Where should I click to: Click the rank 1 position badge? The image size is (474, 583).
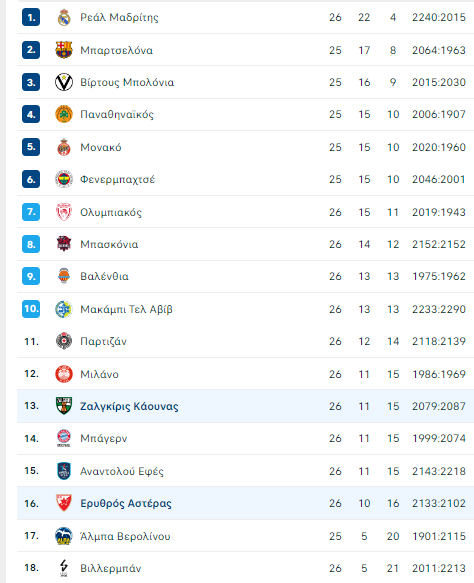(x=31, y=17)
